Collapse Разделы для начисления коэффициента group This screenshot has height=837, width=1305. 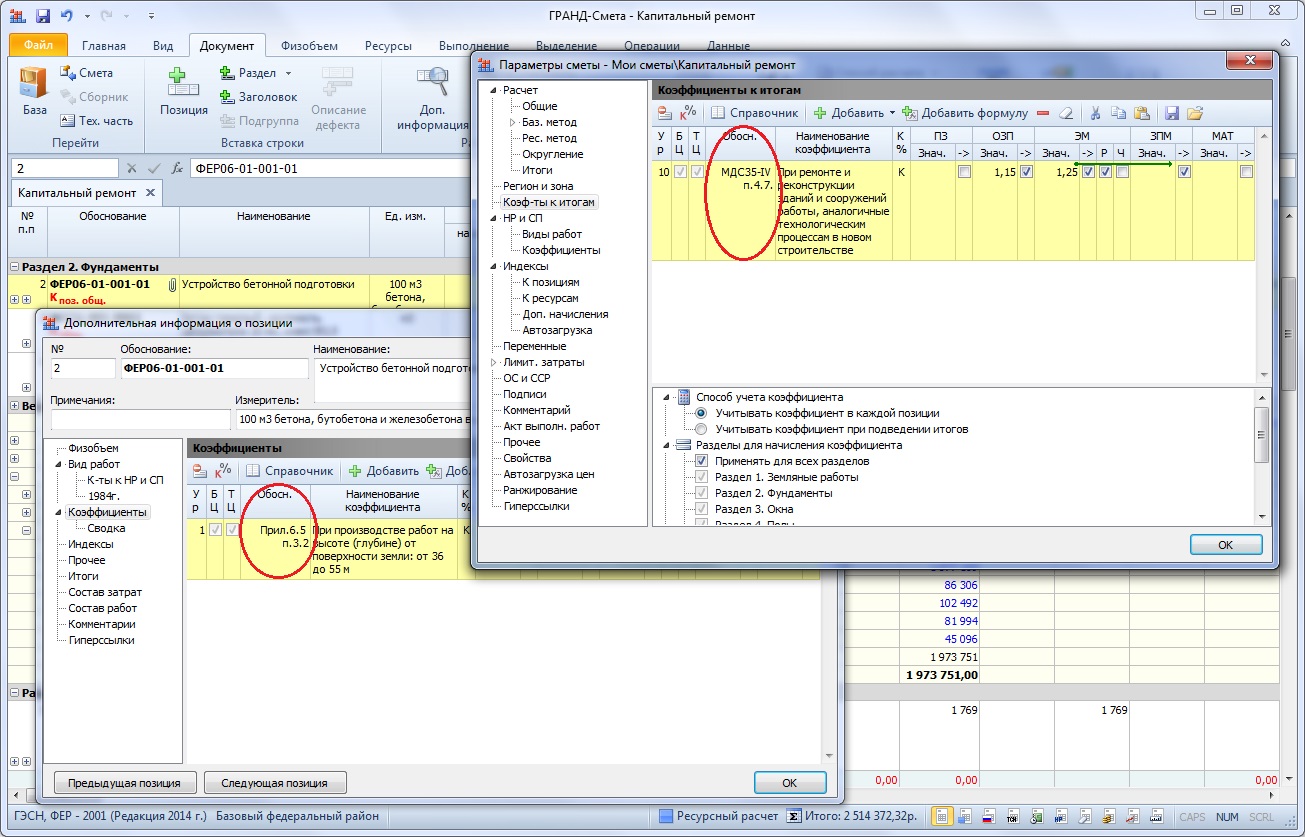click(x=666, y=445)
